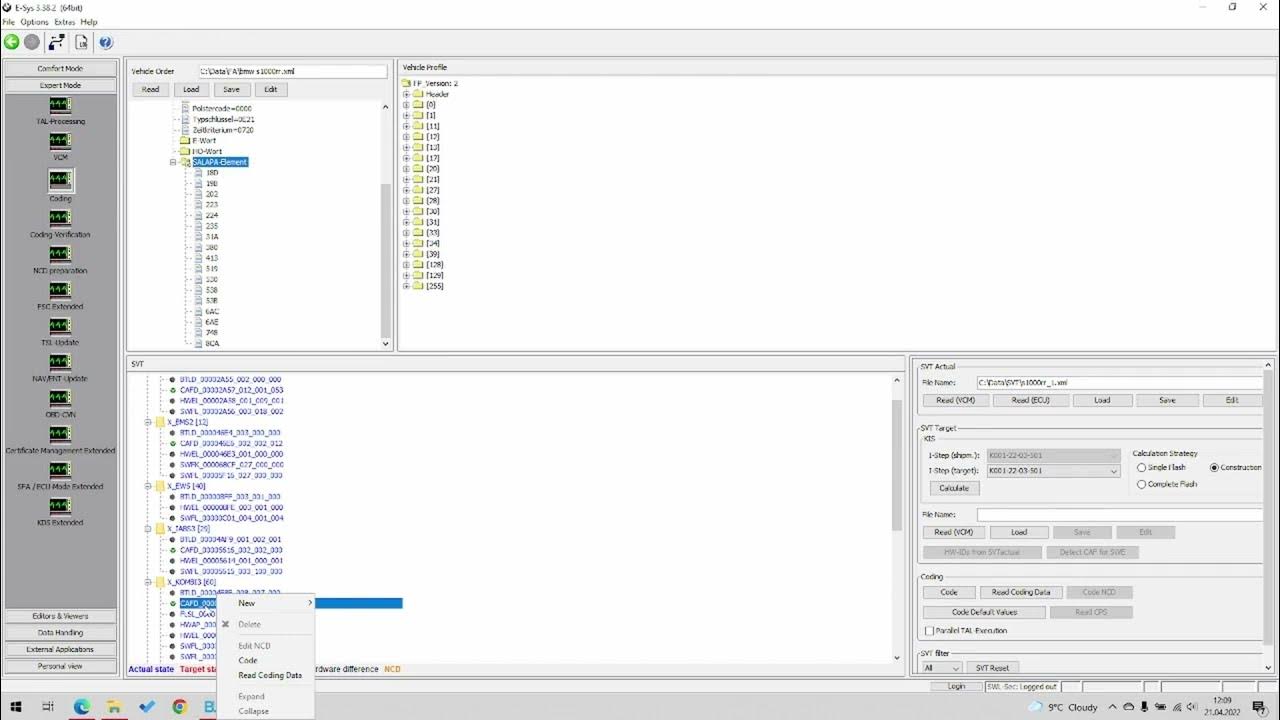Click the SVT Reset button
The image size is (1280, 720).
[992, 668]
